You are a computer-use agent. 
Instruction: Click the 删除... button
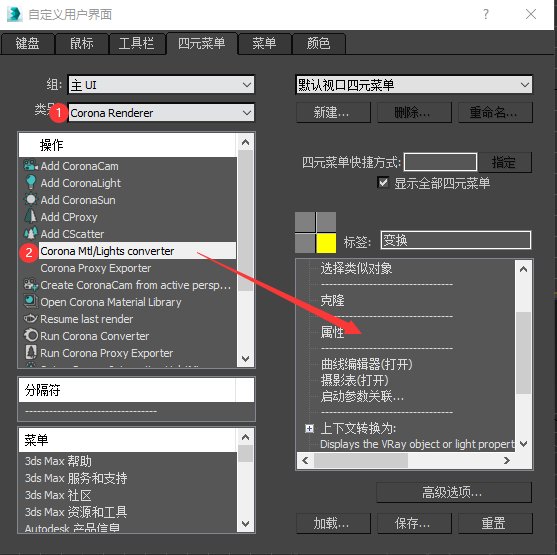414,113
